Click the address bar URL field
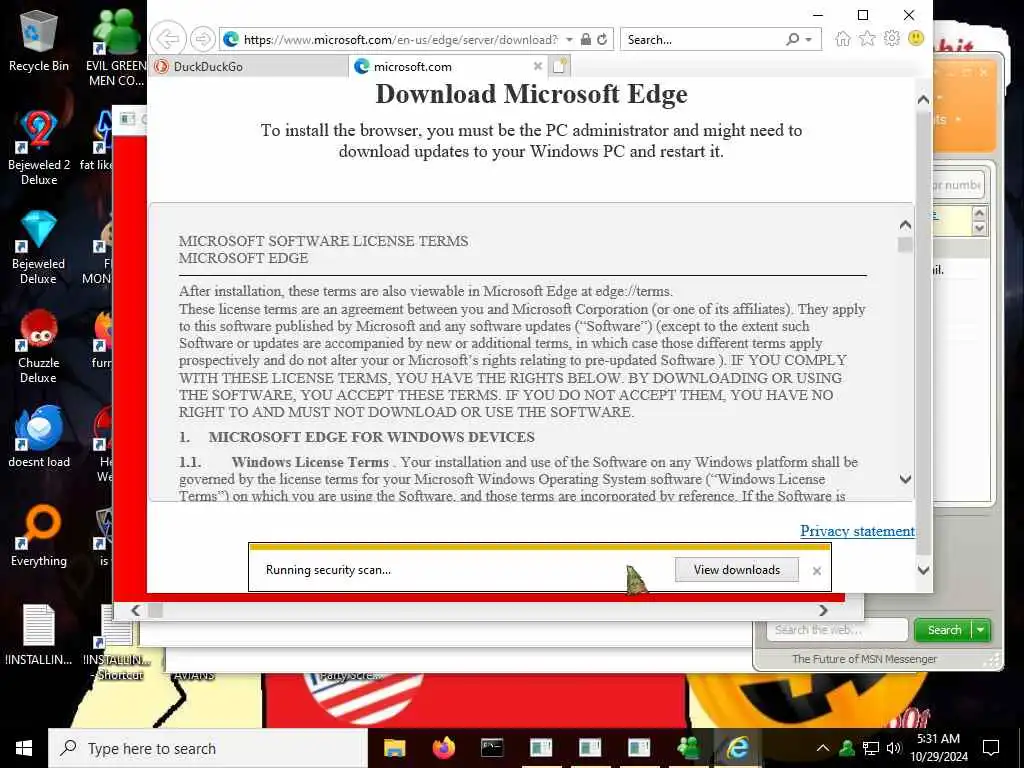The width and height of the screenshot is (1024, 768). point(400,40)
